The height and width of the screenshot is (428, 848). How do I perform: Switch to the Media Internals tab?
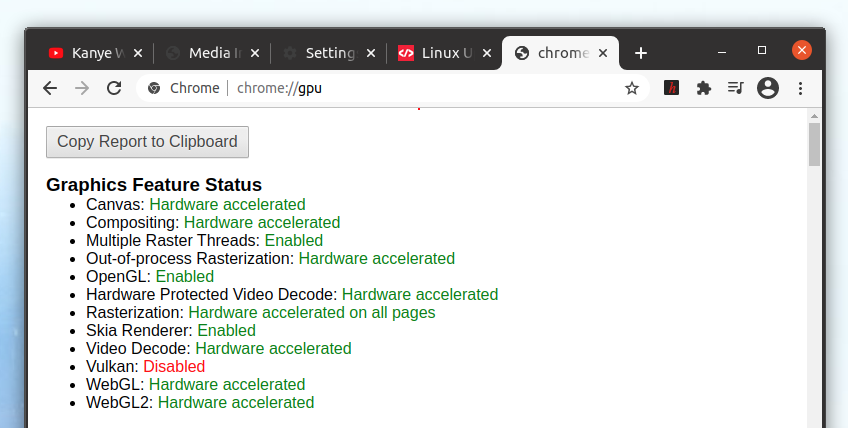pyautogui.click(x=208, y=53)
